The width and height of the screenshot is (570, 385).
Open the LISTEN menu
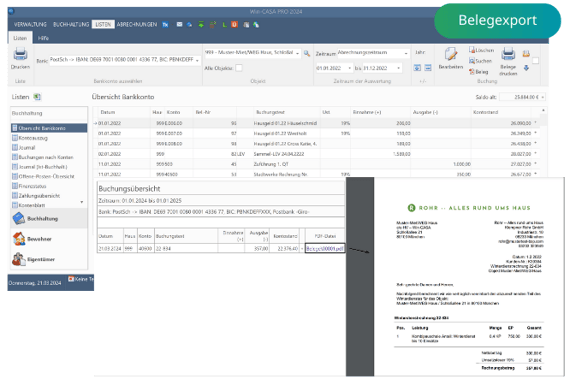(x=103, y=24)
